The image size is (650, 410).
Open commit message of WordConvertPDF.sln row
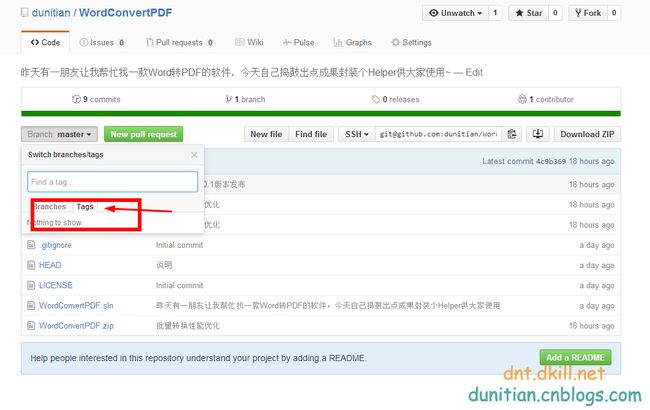(328, 306)
